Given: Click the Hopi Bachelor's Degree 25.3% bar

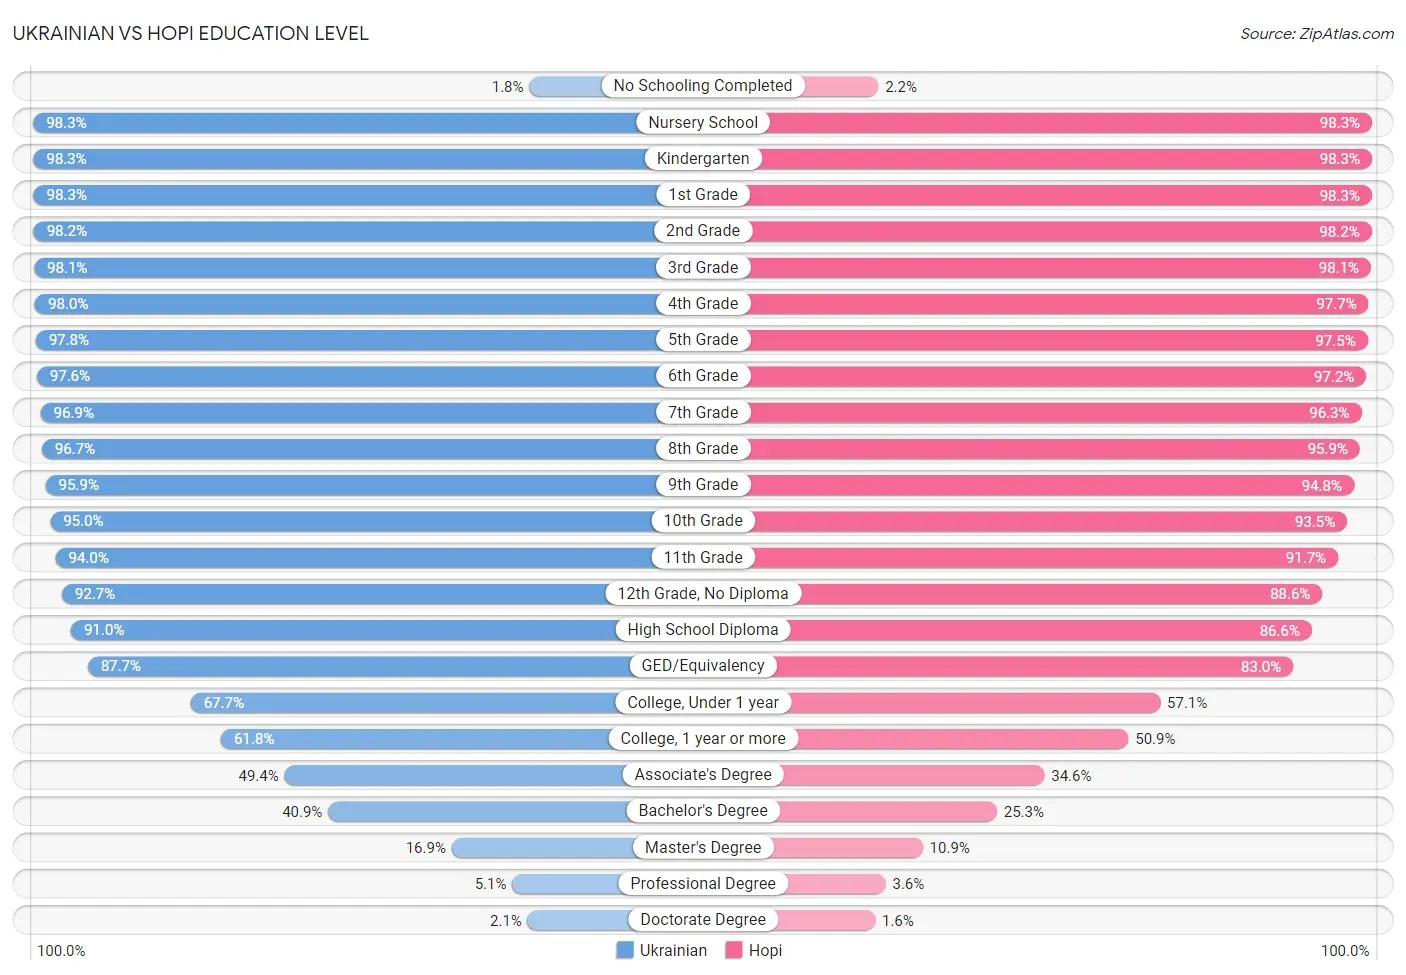Looking at the screenshot, I should (x=850, y=811).
